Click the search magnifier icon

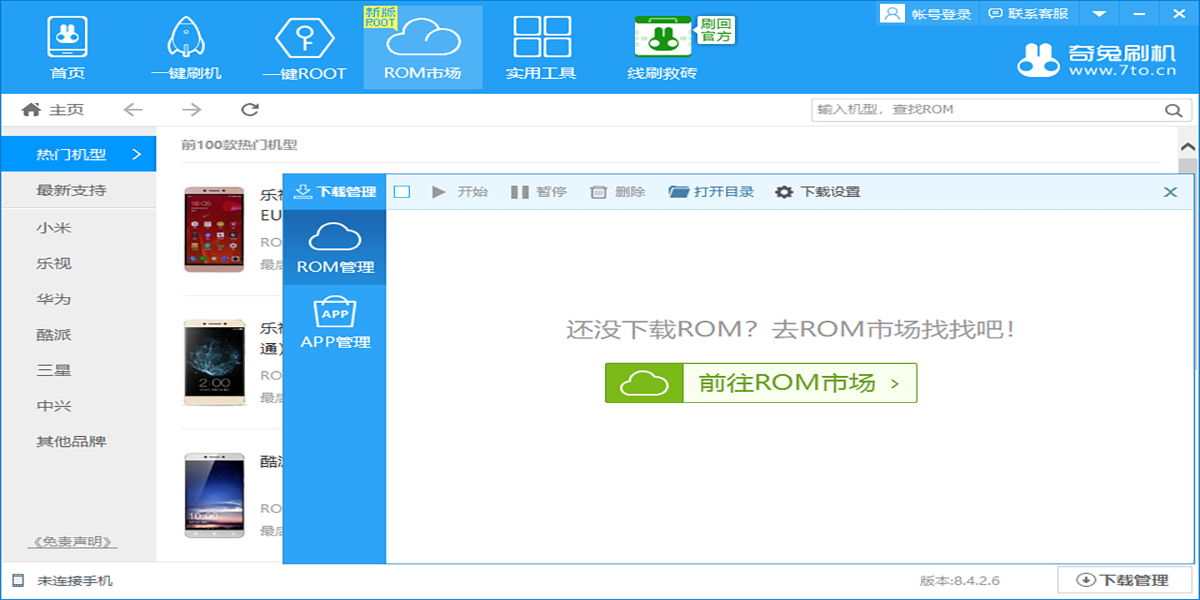click(x=1172, y=110)
